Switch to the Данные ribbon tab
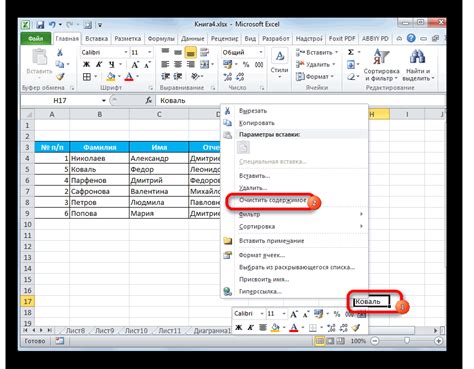 tap(193, 39)
